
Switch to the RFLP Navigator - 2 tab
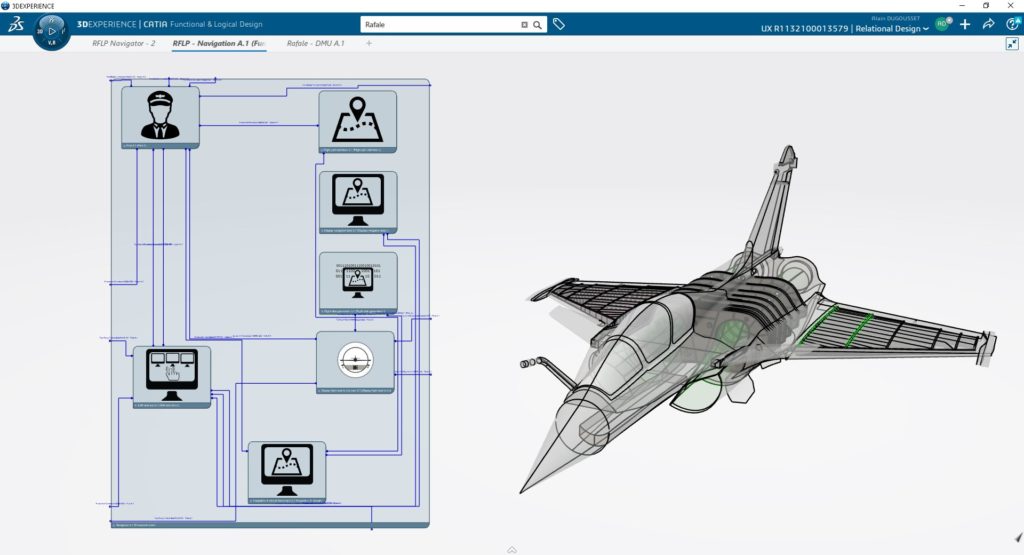123,43
